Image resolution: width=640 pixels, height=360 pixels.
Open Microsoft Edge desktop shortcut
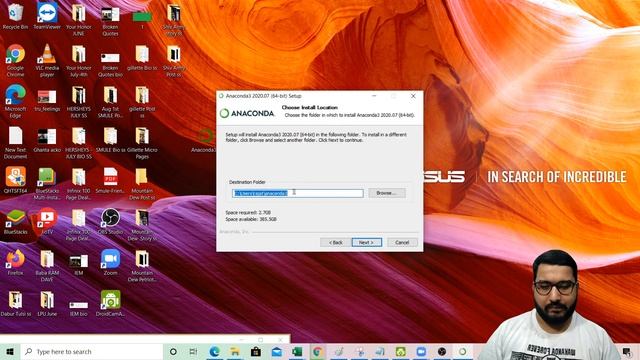(x=15, y=102)
